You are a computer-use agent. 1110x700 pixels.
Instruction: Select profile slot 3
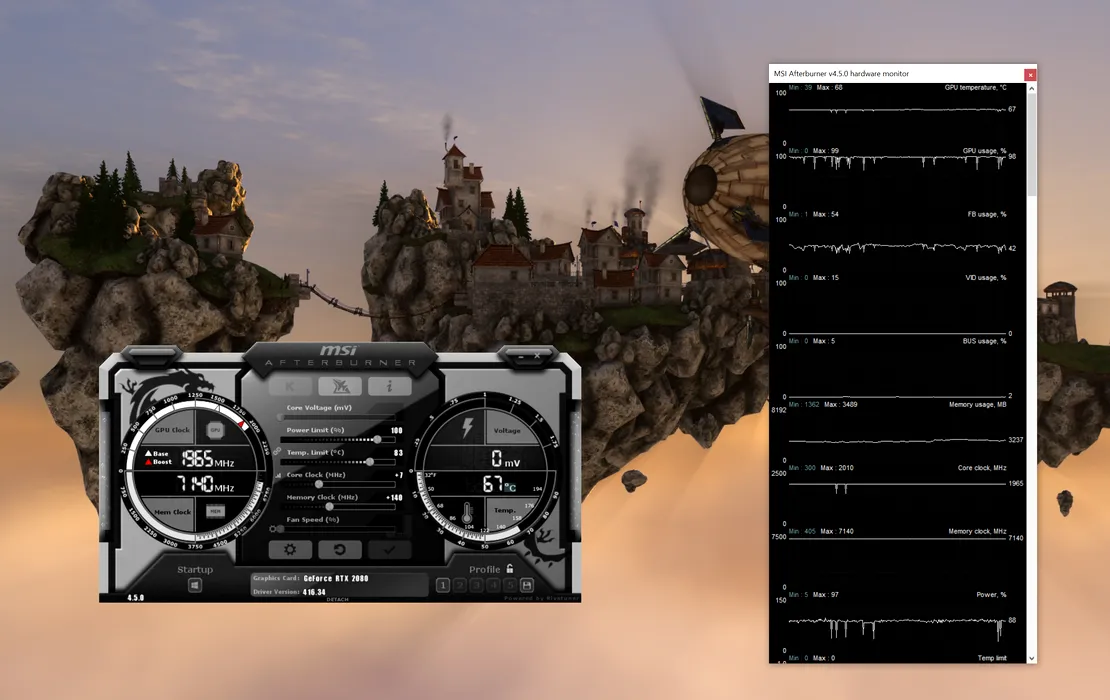(476, 585)
